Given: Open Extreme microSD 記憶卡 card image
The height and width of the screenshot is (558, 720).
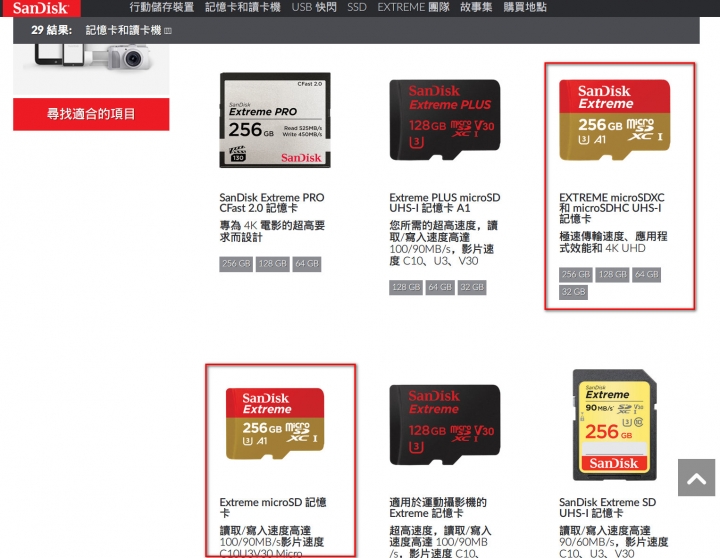Looking at the screenshot, I should tap(275, 423).
